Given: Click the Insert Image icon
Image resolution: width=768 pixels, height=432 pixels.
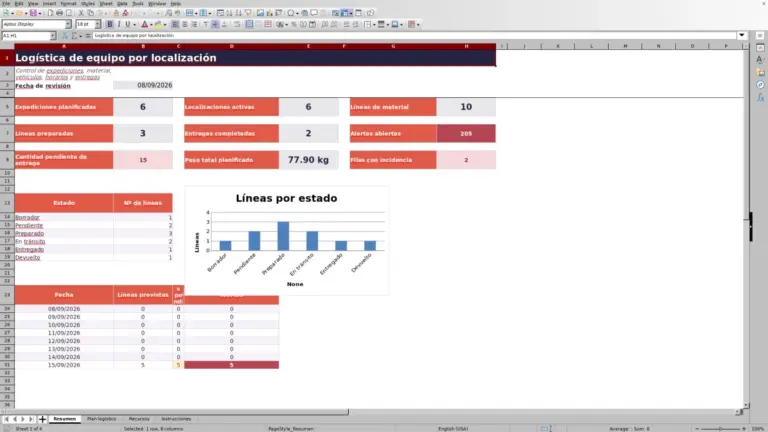Looking at the screenshot, I should tap(260, 13).
